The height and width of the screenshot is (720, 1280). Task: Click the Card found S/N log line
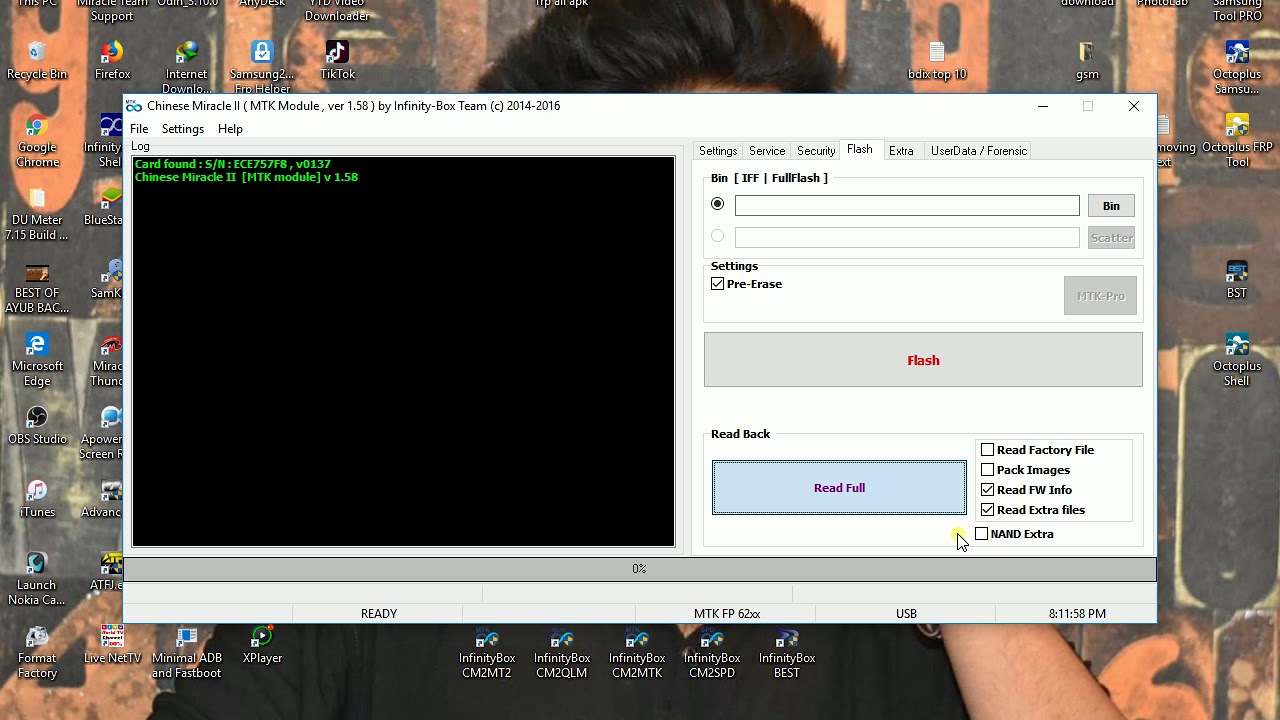pyautogui.click(x=232, y=164)
